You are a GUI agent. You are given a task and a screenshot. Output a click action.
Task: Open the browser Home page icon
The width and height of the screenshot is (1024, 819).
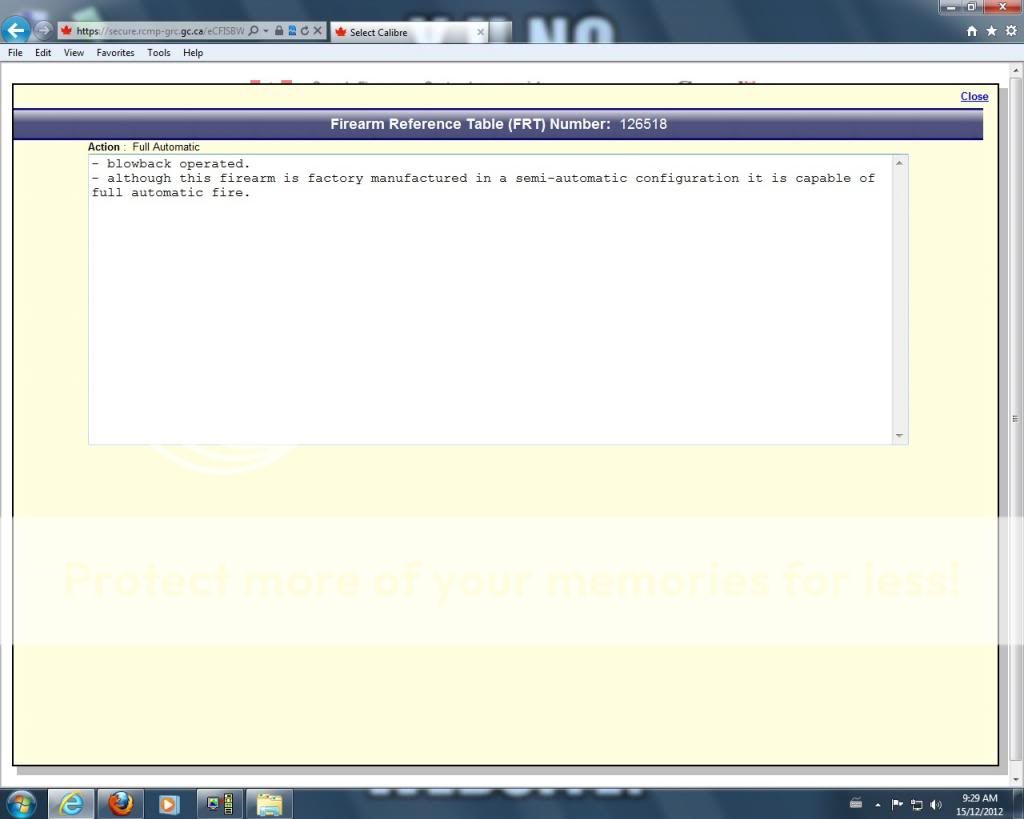(972, 31)
